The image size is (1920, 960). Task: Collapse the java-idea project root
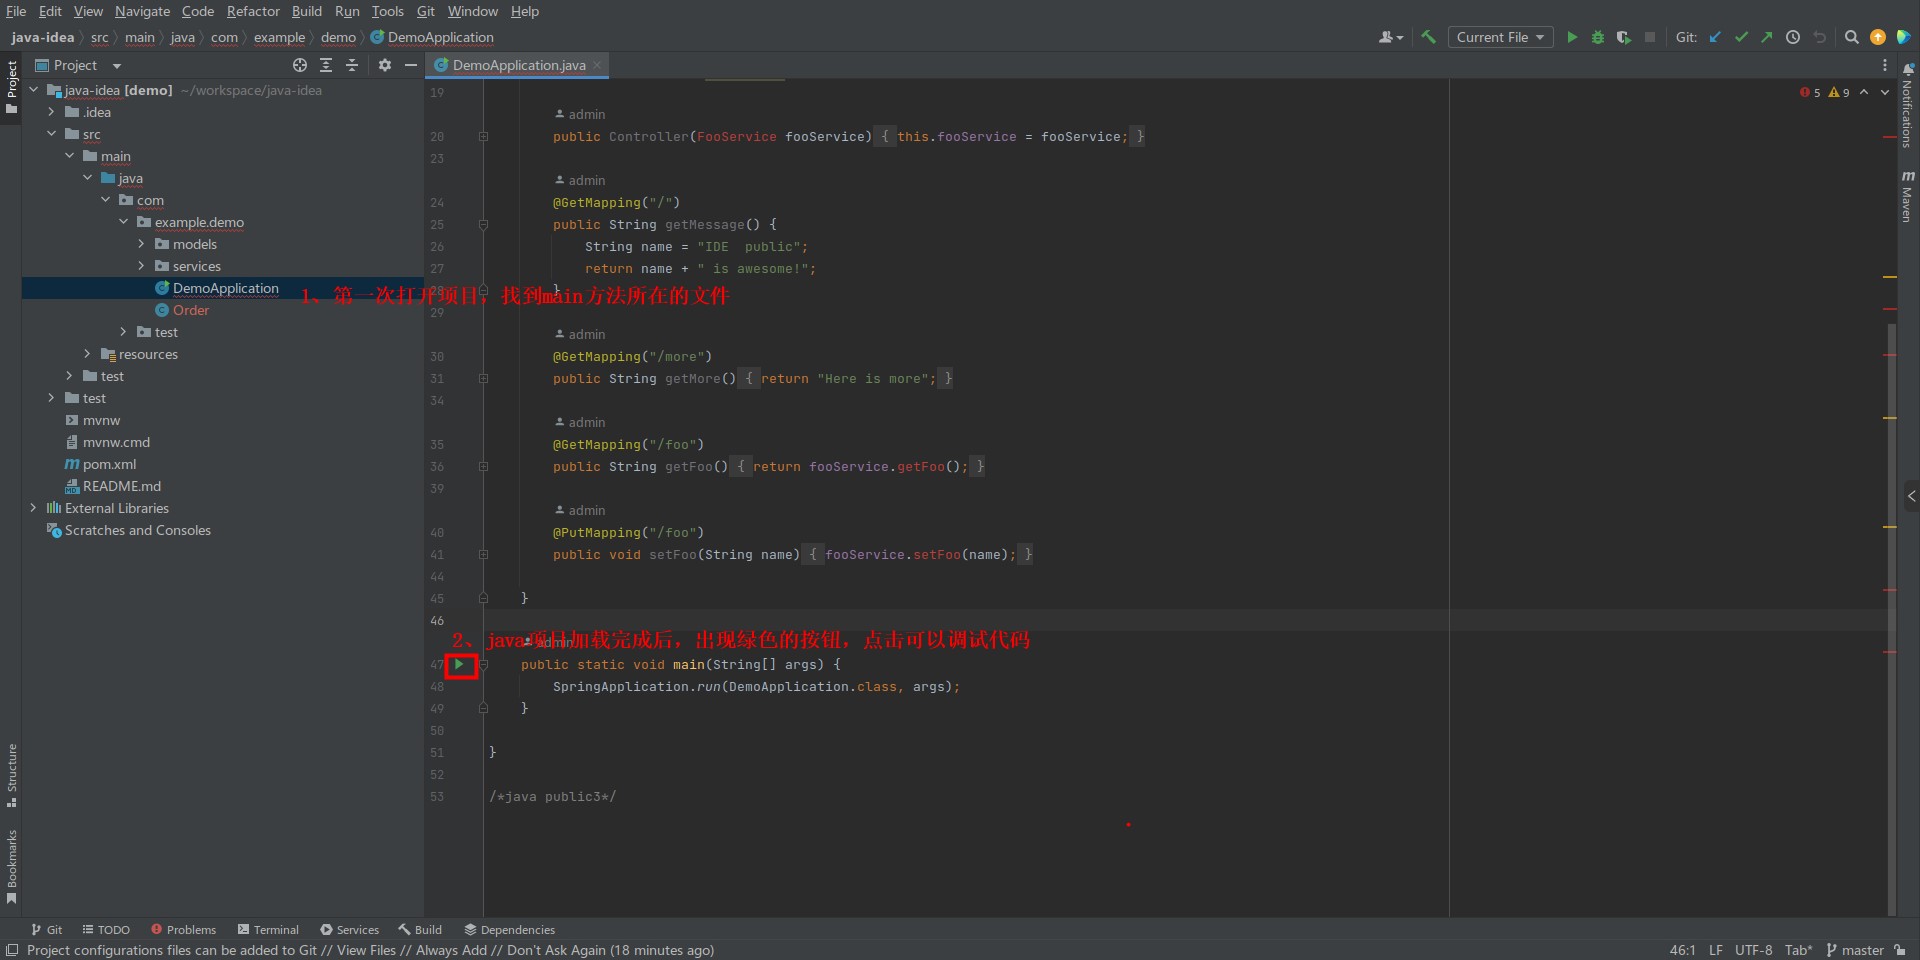coord(33,90)
